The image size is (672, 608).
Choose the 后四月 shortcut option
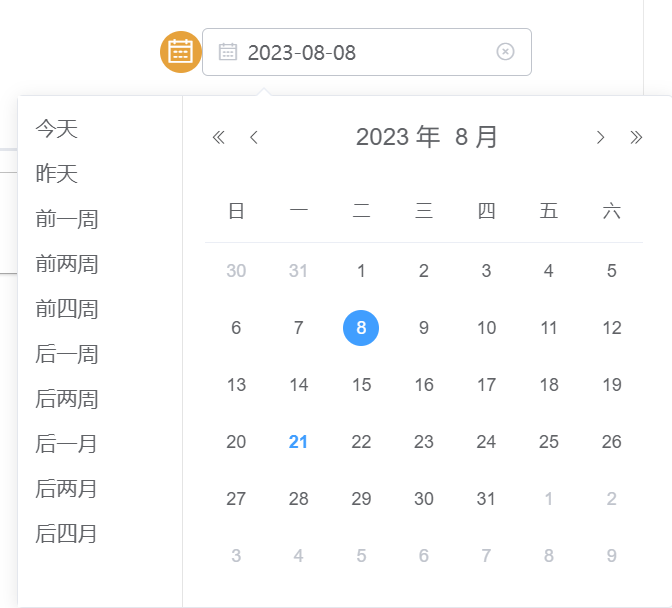[67, 534]
